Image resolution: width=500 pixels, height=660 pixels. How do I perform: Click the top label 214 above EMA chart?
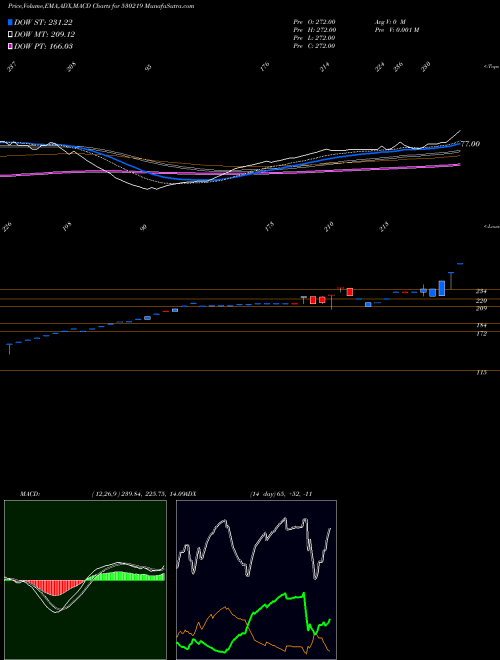(324, 66)
